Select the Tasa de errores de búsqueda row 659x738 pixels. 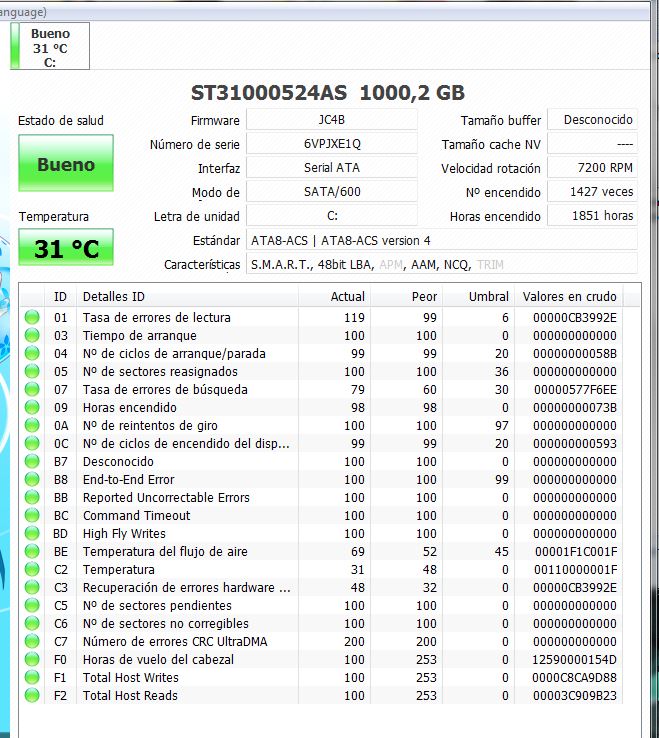coord(321,389)
